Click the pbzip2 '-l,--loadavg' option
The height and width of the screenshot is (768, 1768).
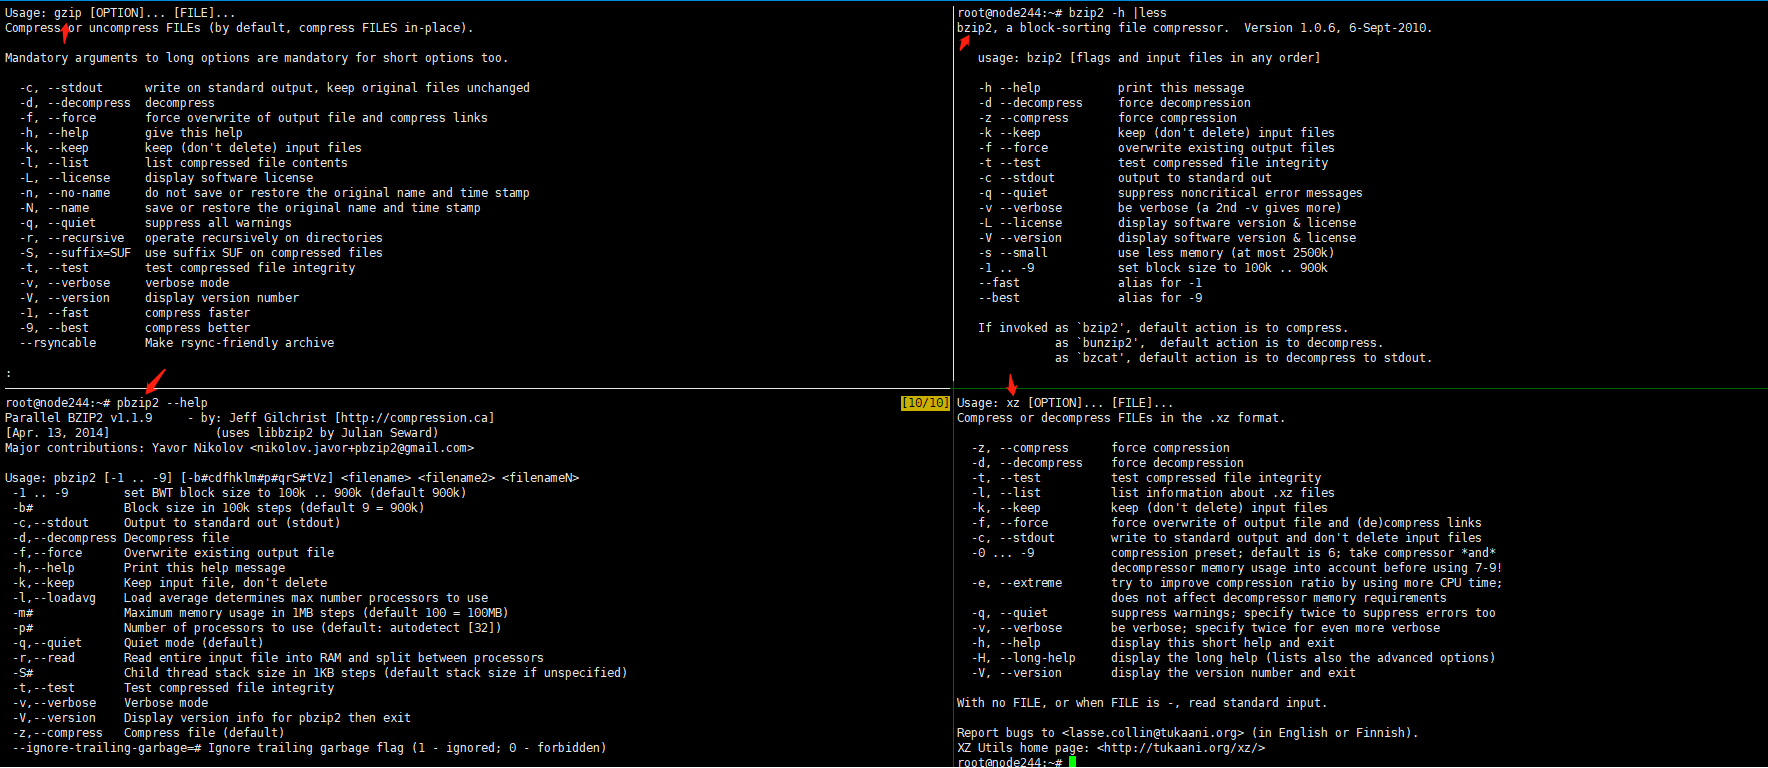[54, 598]
